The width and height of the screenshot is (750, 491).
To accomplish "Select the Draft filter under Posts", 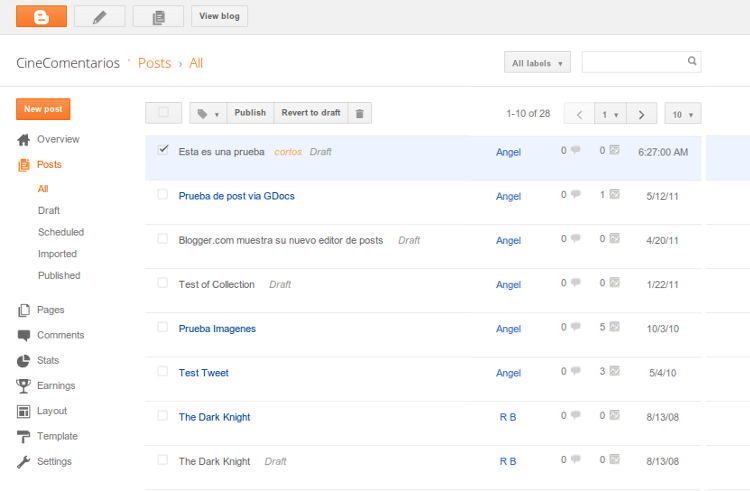I will point(49,210).
